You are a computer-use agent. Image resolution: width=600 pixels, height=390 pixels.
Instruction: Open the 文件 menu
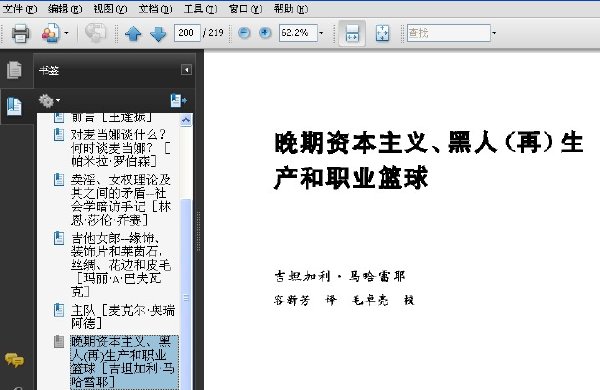pyautogui.click(x=20, y=8)
